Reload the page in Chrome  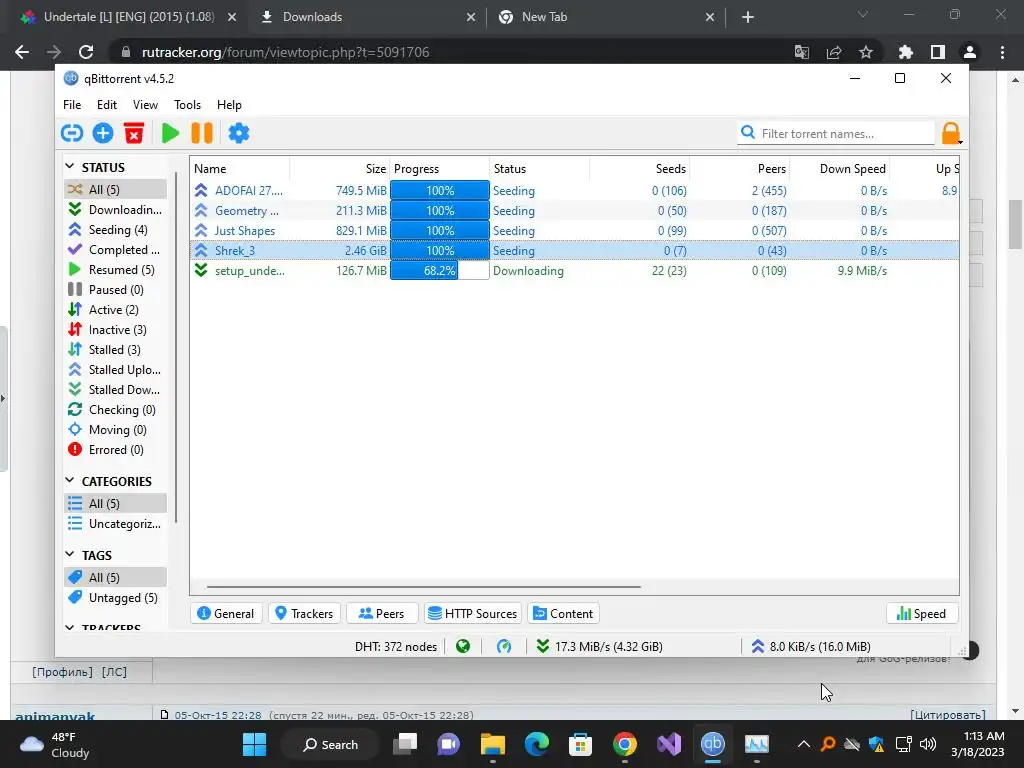click(x=86, y=52)
